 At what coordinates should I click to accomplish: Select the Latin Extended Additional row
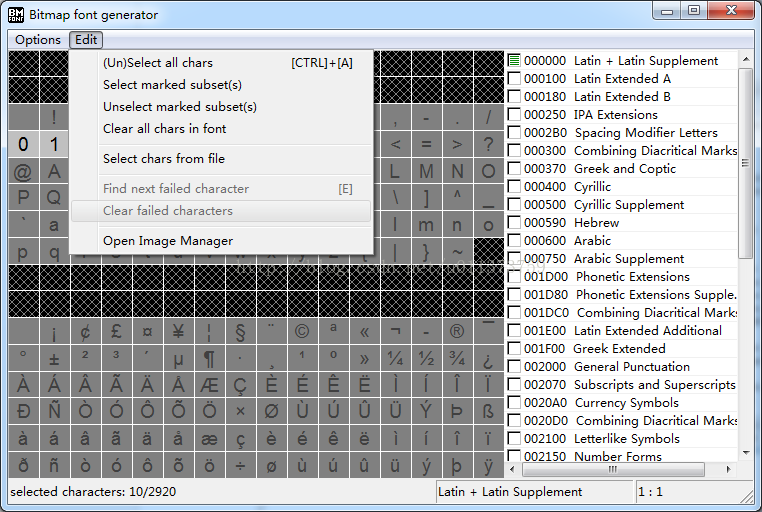[622, 330]
